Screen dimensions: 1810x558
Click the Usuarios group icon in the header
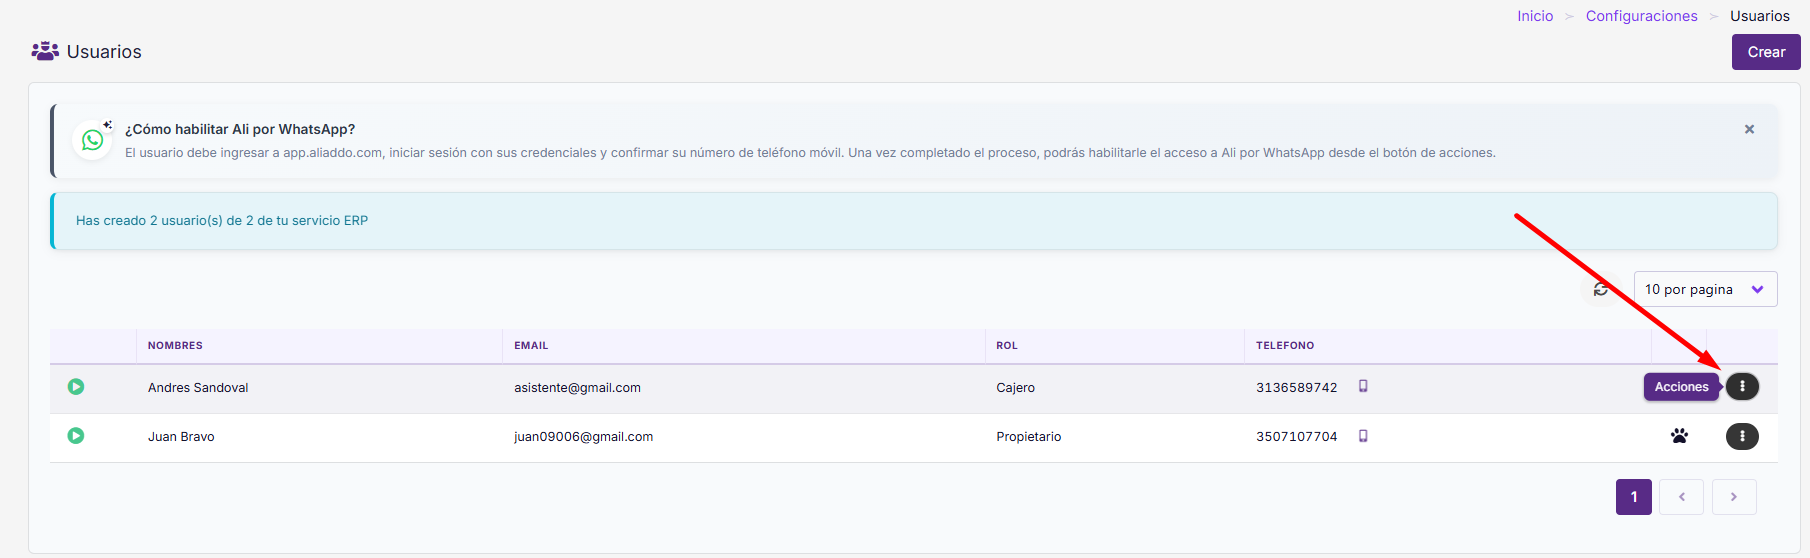pos(45,51)
